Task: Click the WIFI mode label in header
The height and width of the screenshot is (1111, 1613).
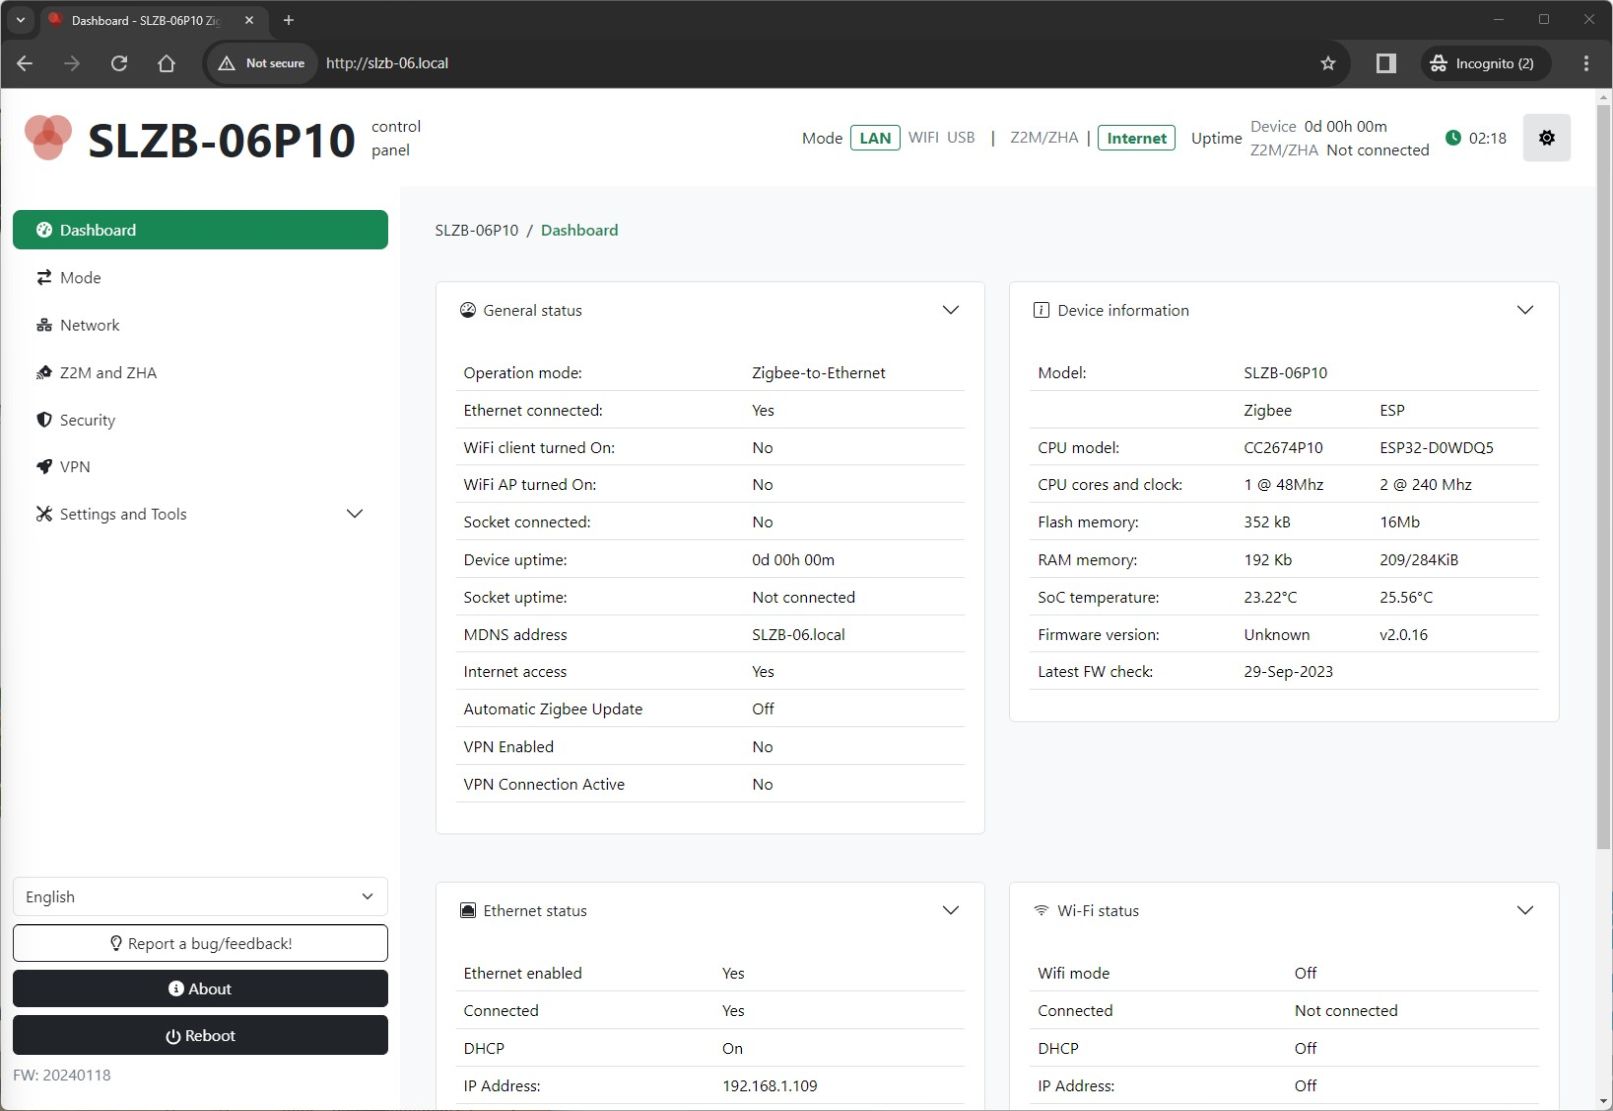Action: coord(923,137)
